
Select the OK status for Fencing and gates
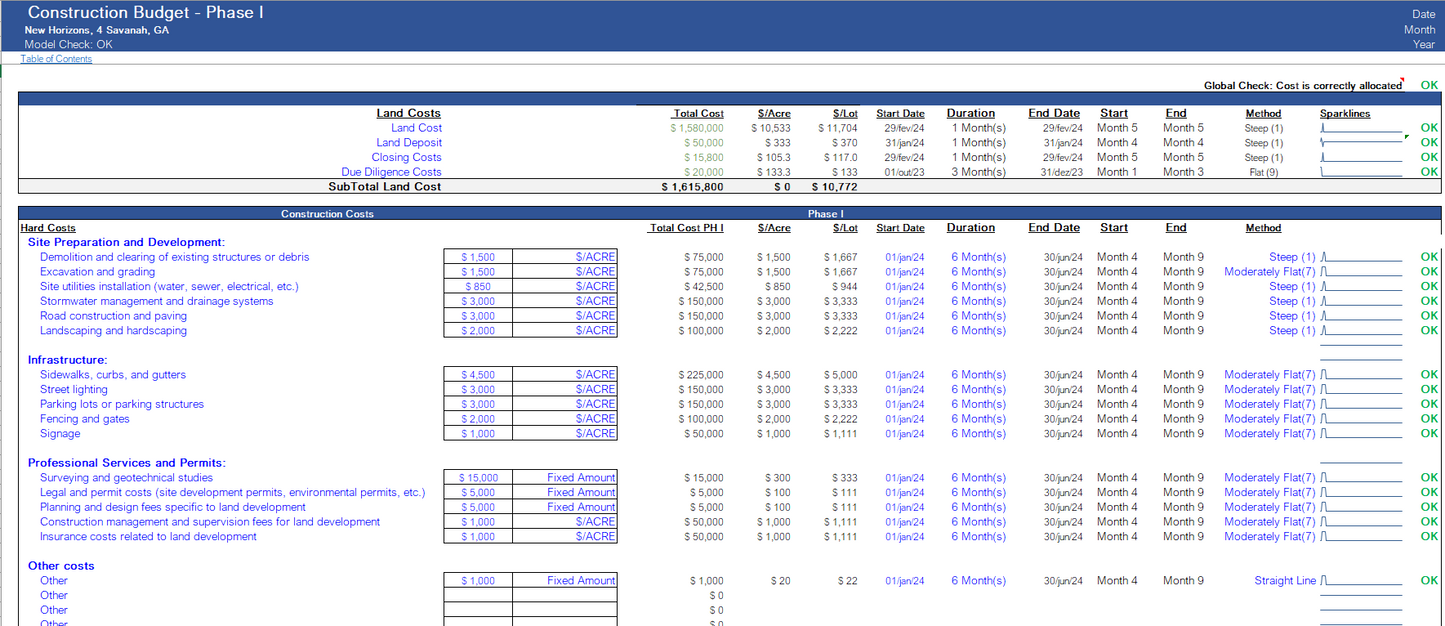pos(1429,419)
